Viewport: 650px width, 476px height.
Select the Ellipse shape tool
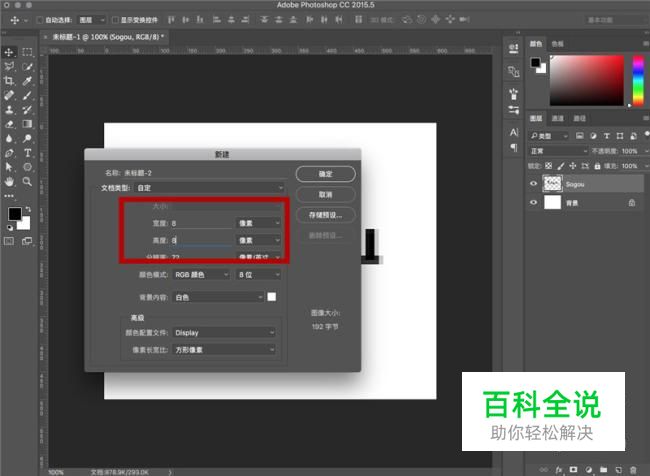[27, 167]
